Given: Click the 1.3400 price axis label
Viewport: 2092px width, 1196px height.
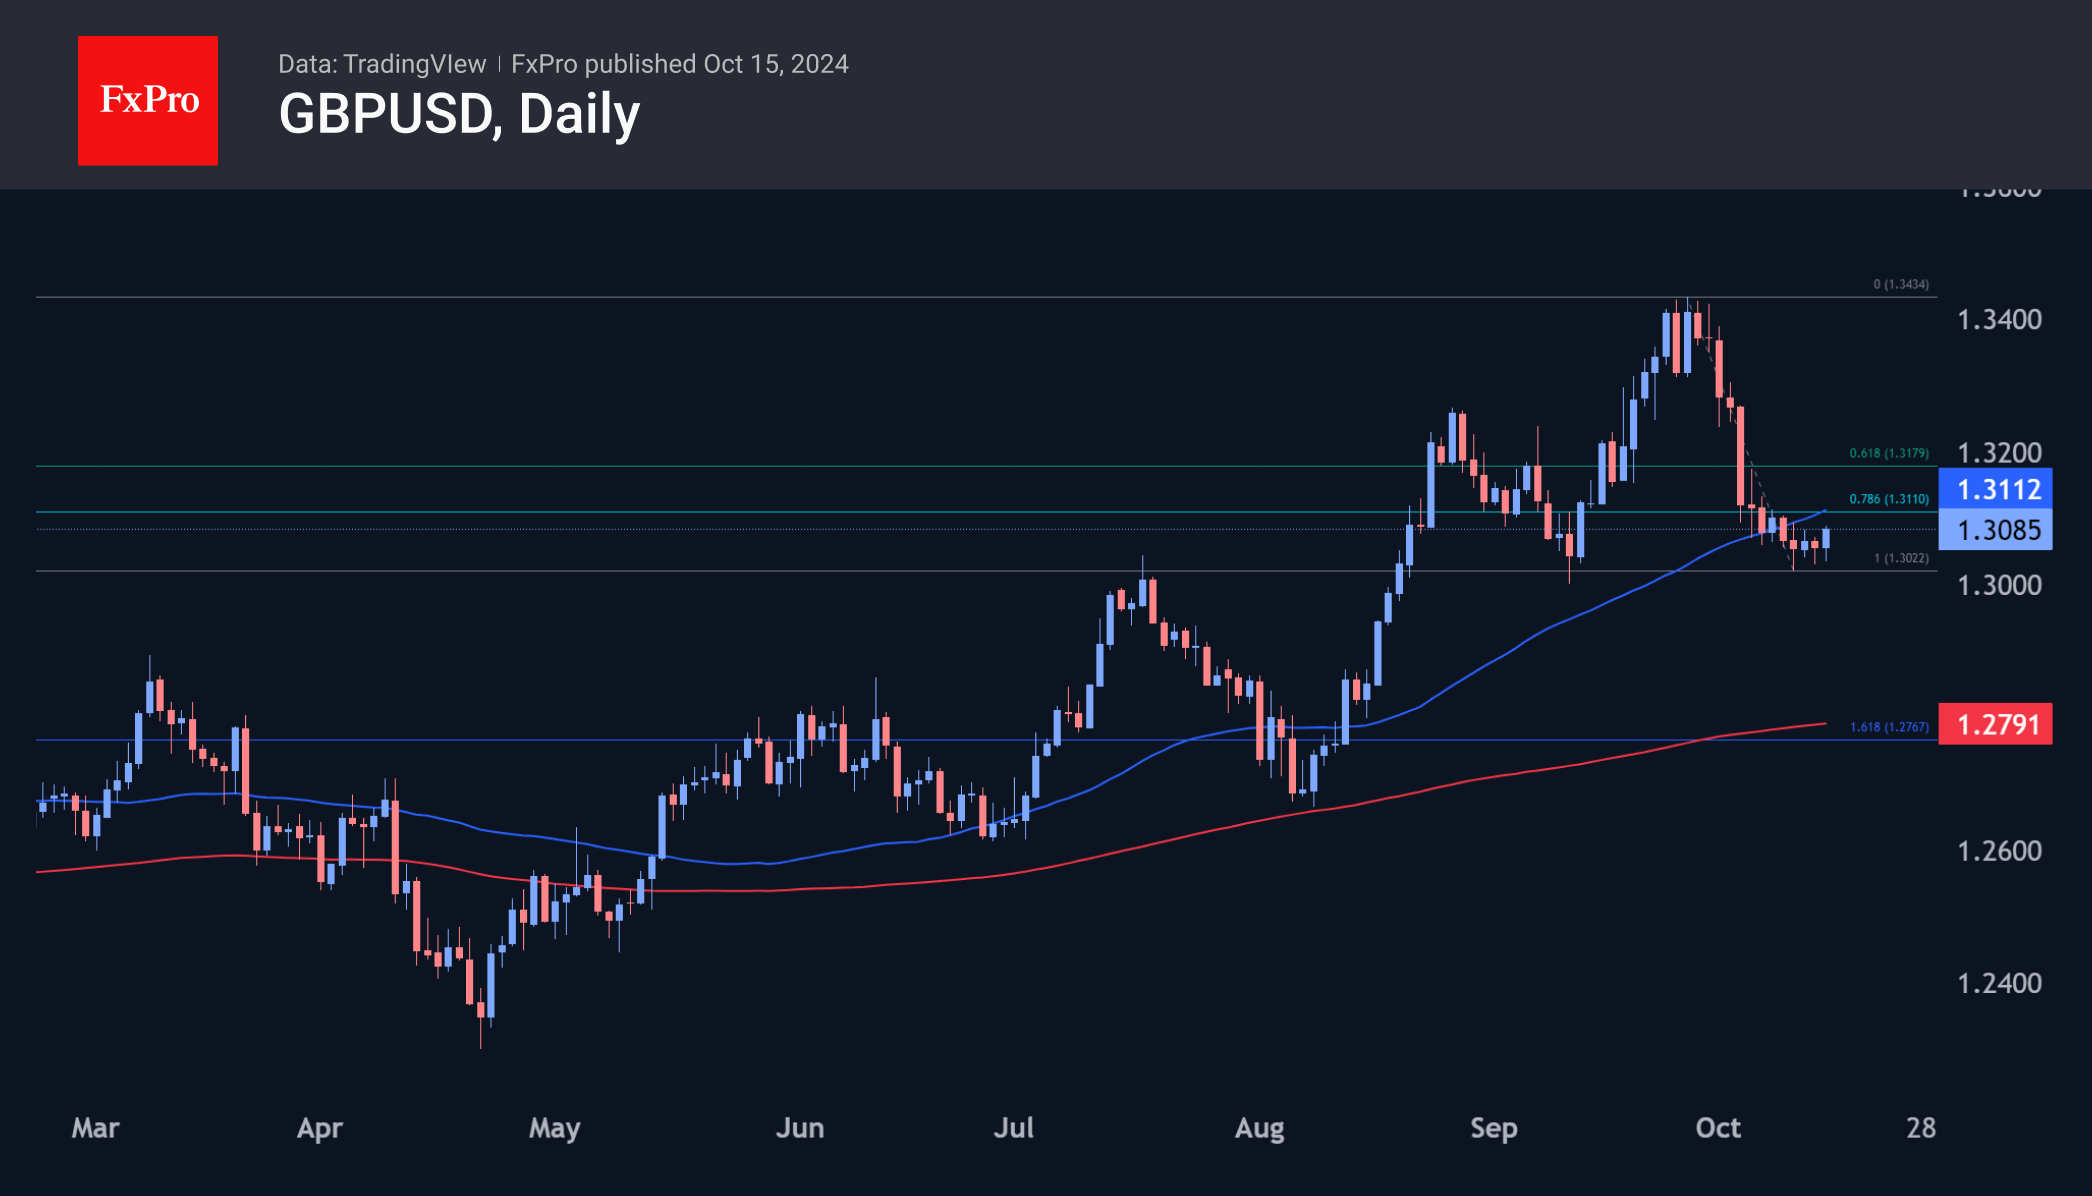Looking at the screenshot, I should click(x=1998, y=320).
